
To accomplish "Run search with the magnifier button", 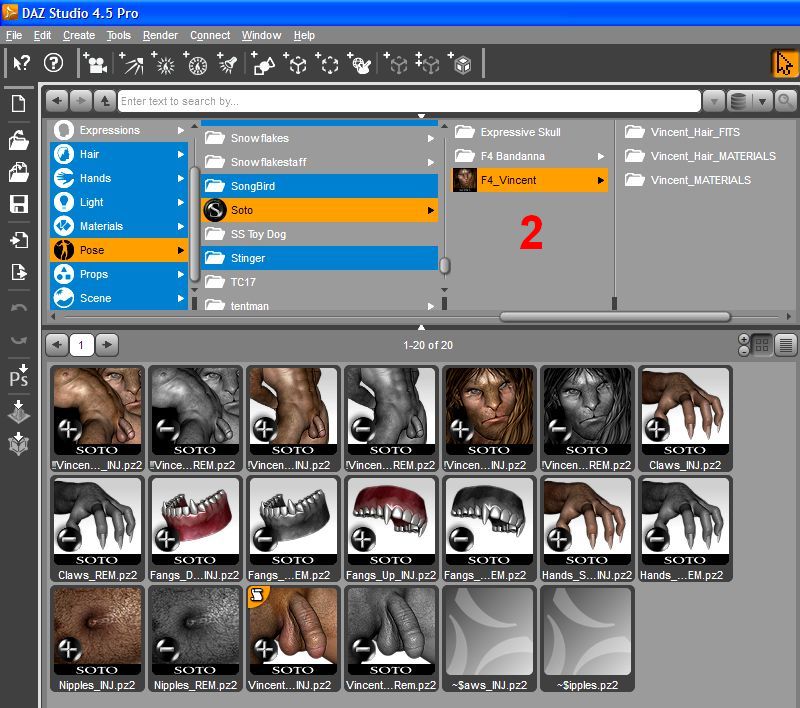I will 786,102.
